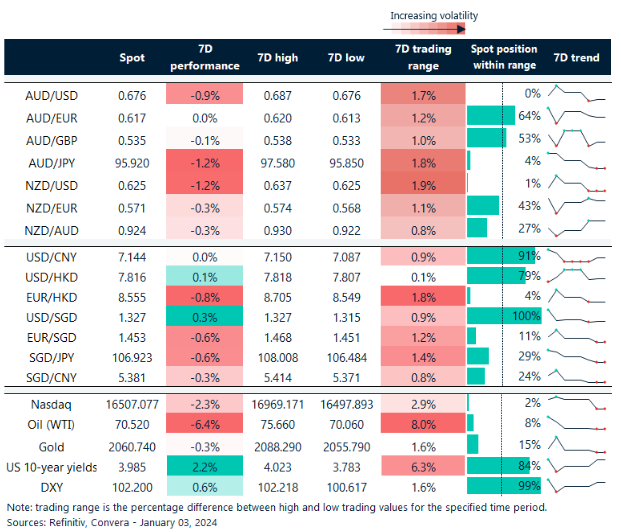Click the Nasdaq spot value 16507.077
Screen dimensions: 621x532
pyautogui.click(x=130, y=403)
